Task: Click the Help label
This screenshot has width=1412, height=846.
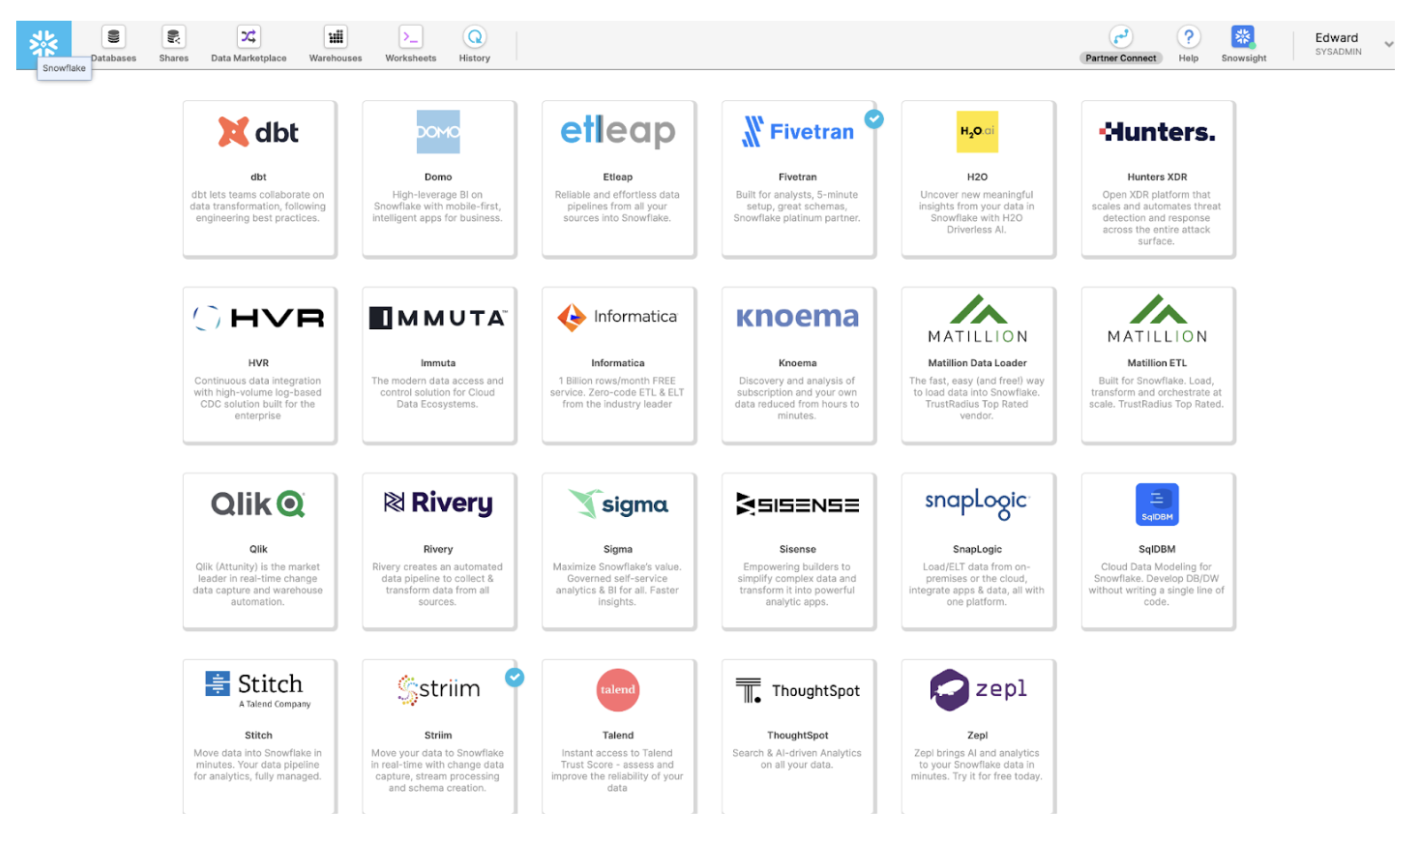Action: click(x=1188, y=58)
